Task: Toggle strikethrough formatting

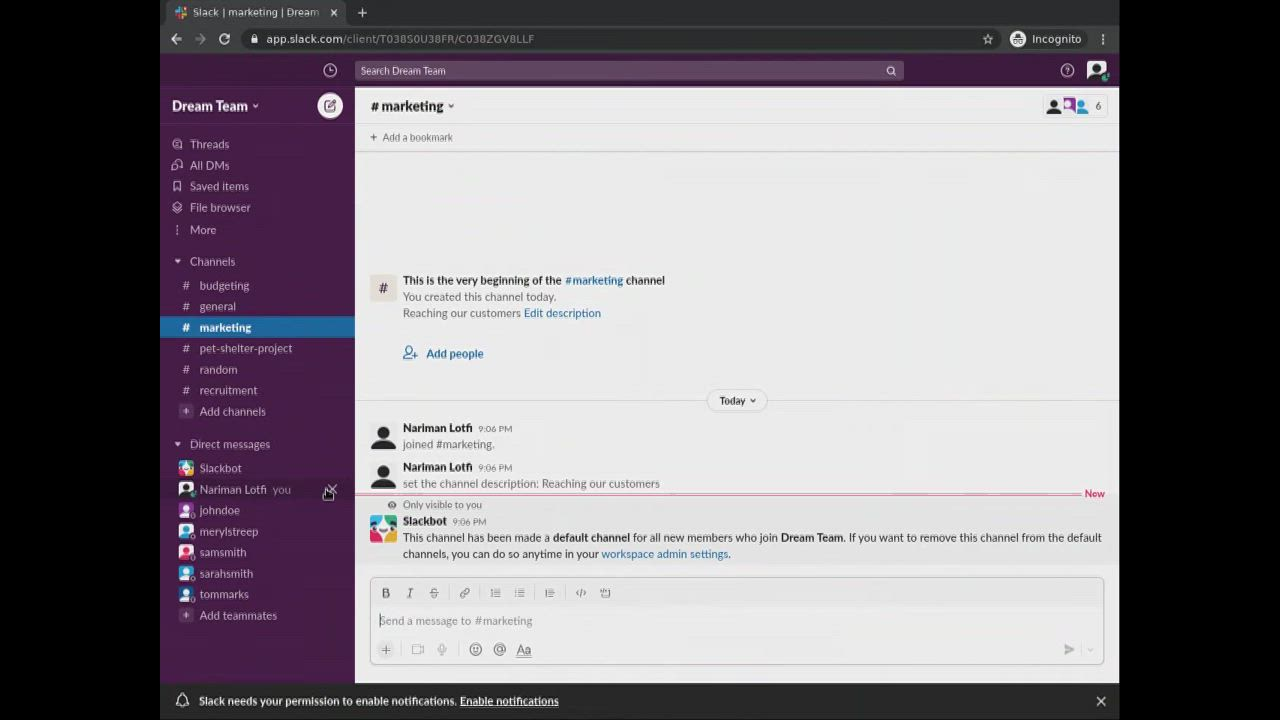Action: [434, 593]
